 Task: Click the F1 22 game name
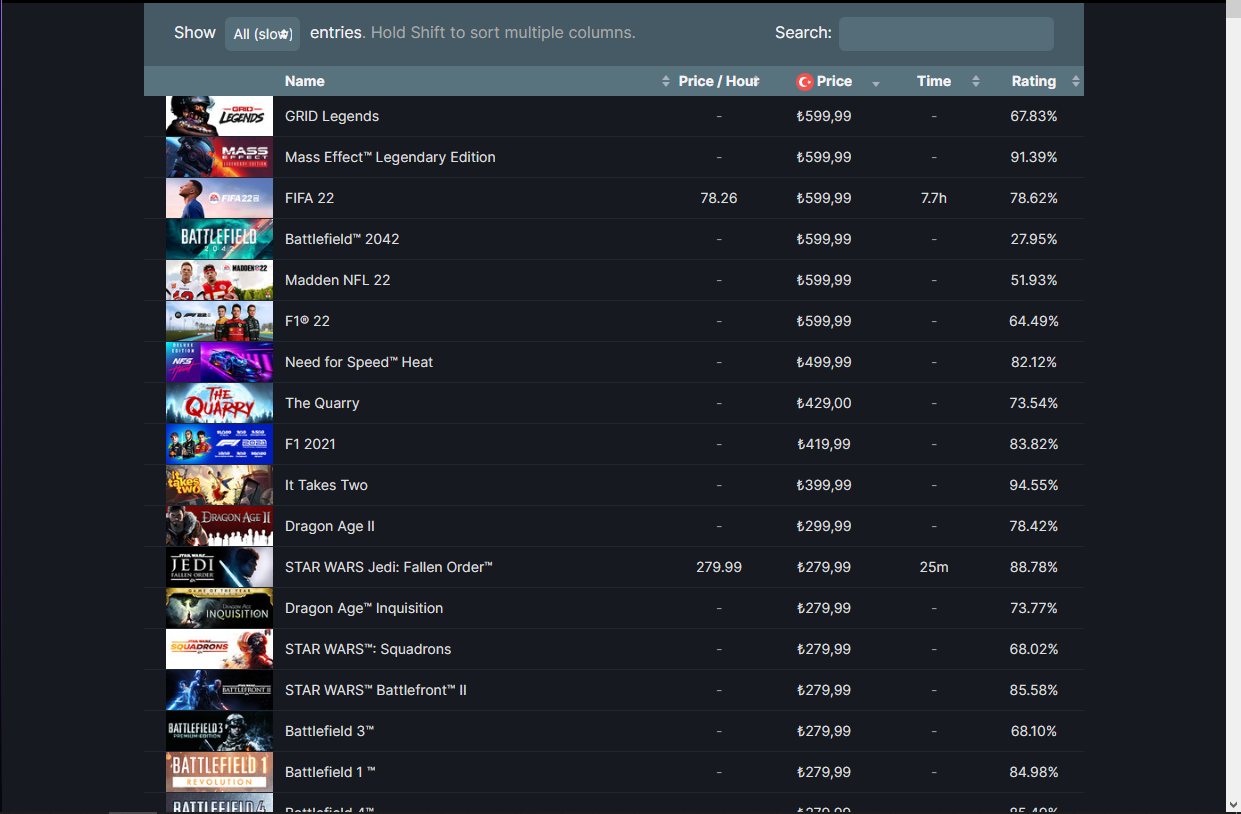[x=307, y=321]
